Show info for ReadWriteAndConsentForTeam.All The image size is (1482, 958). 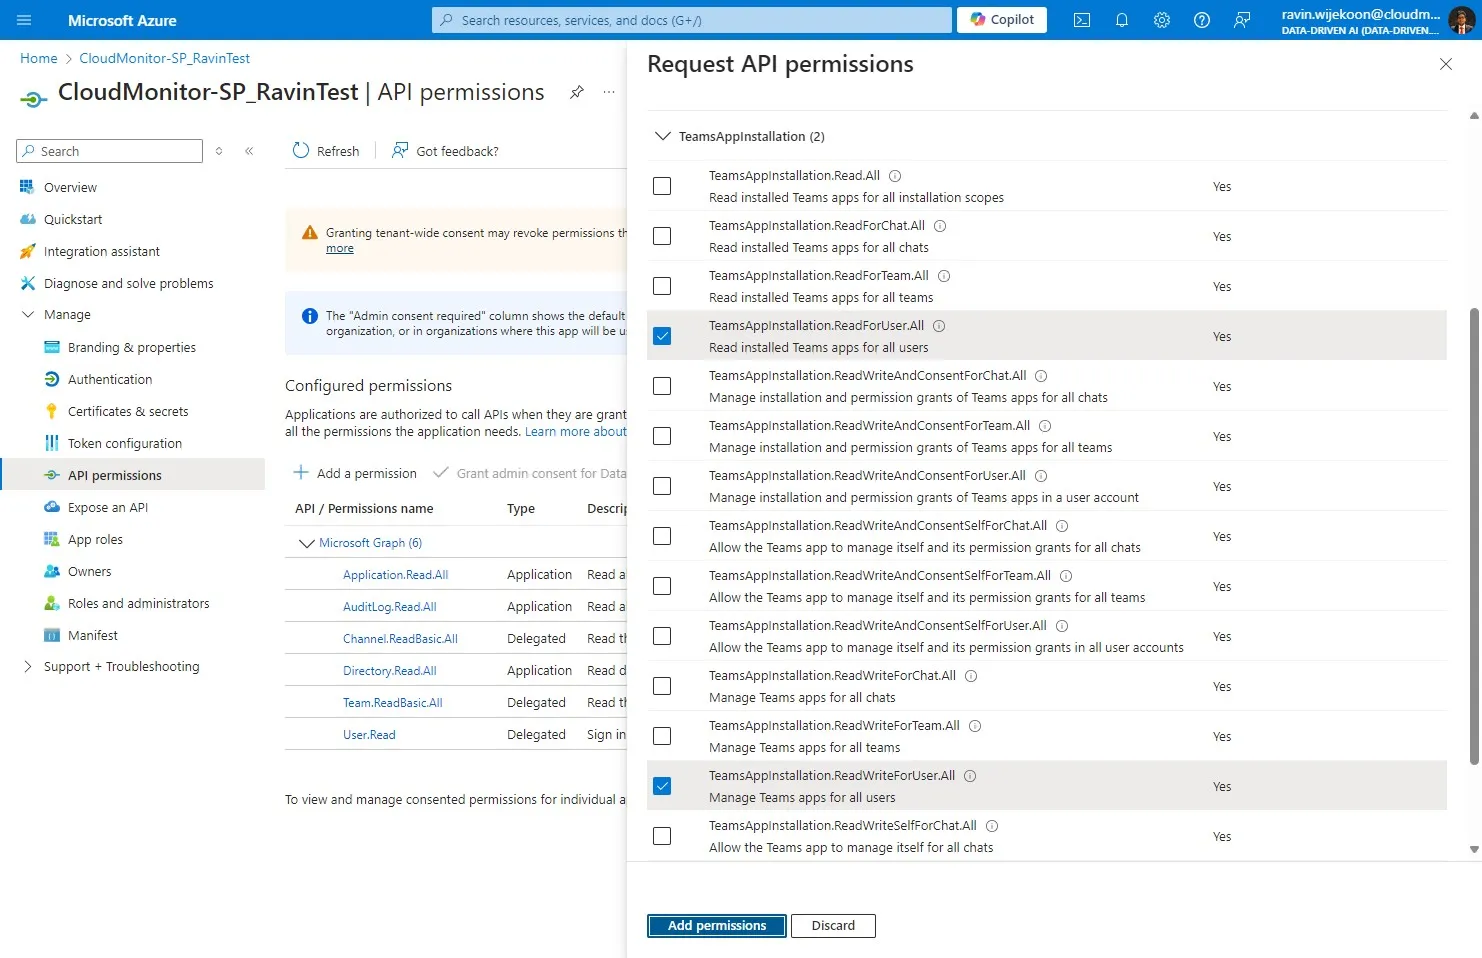tap(1045, 426)
